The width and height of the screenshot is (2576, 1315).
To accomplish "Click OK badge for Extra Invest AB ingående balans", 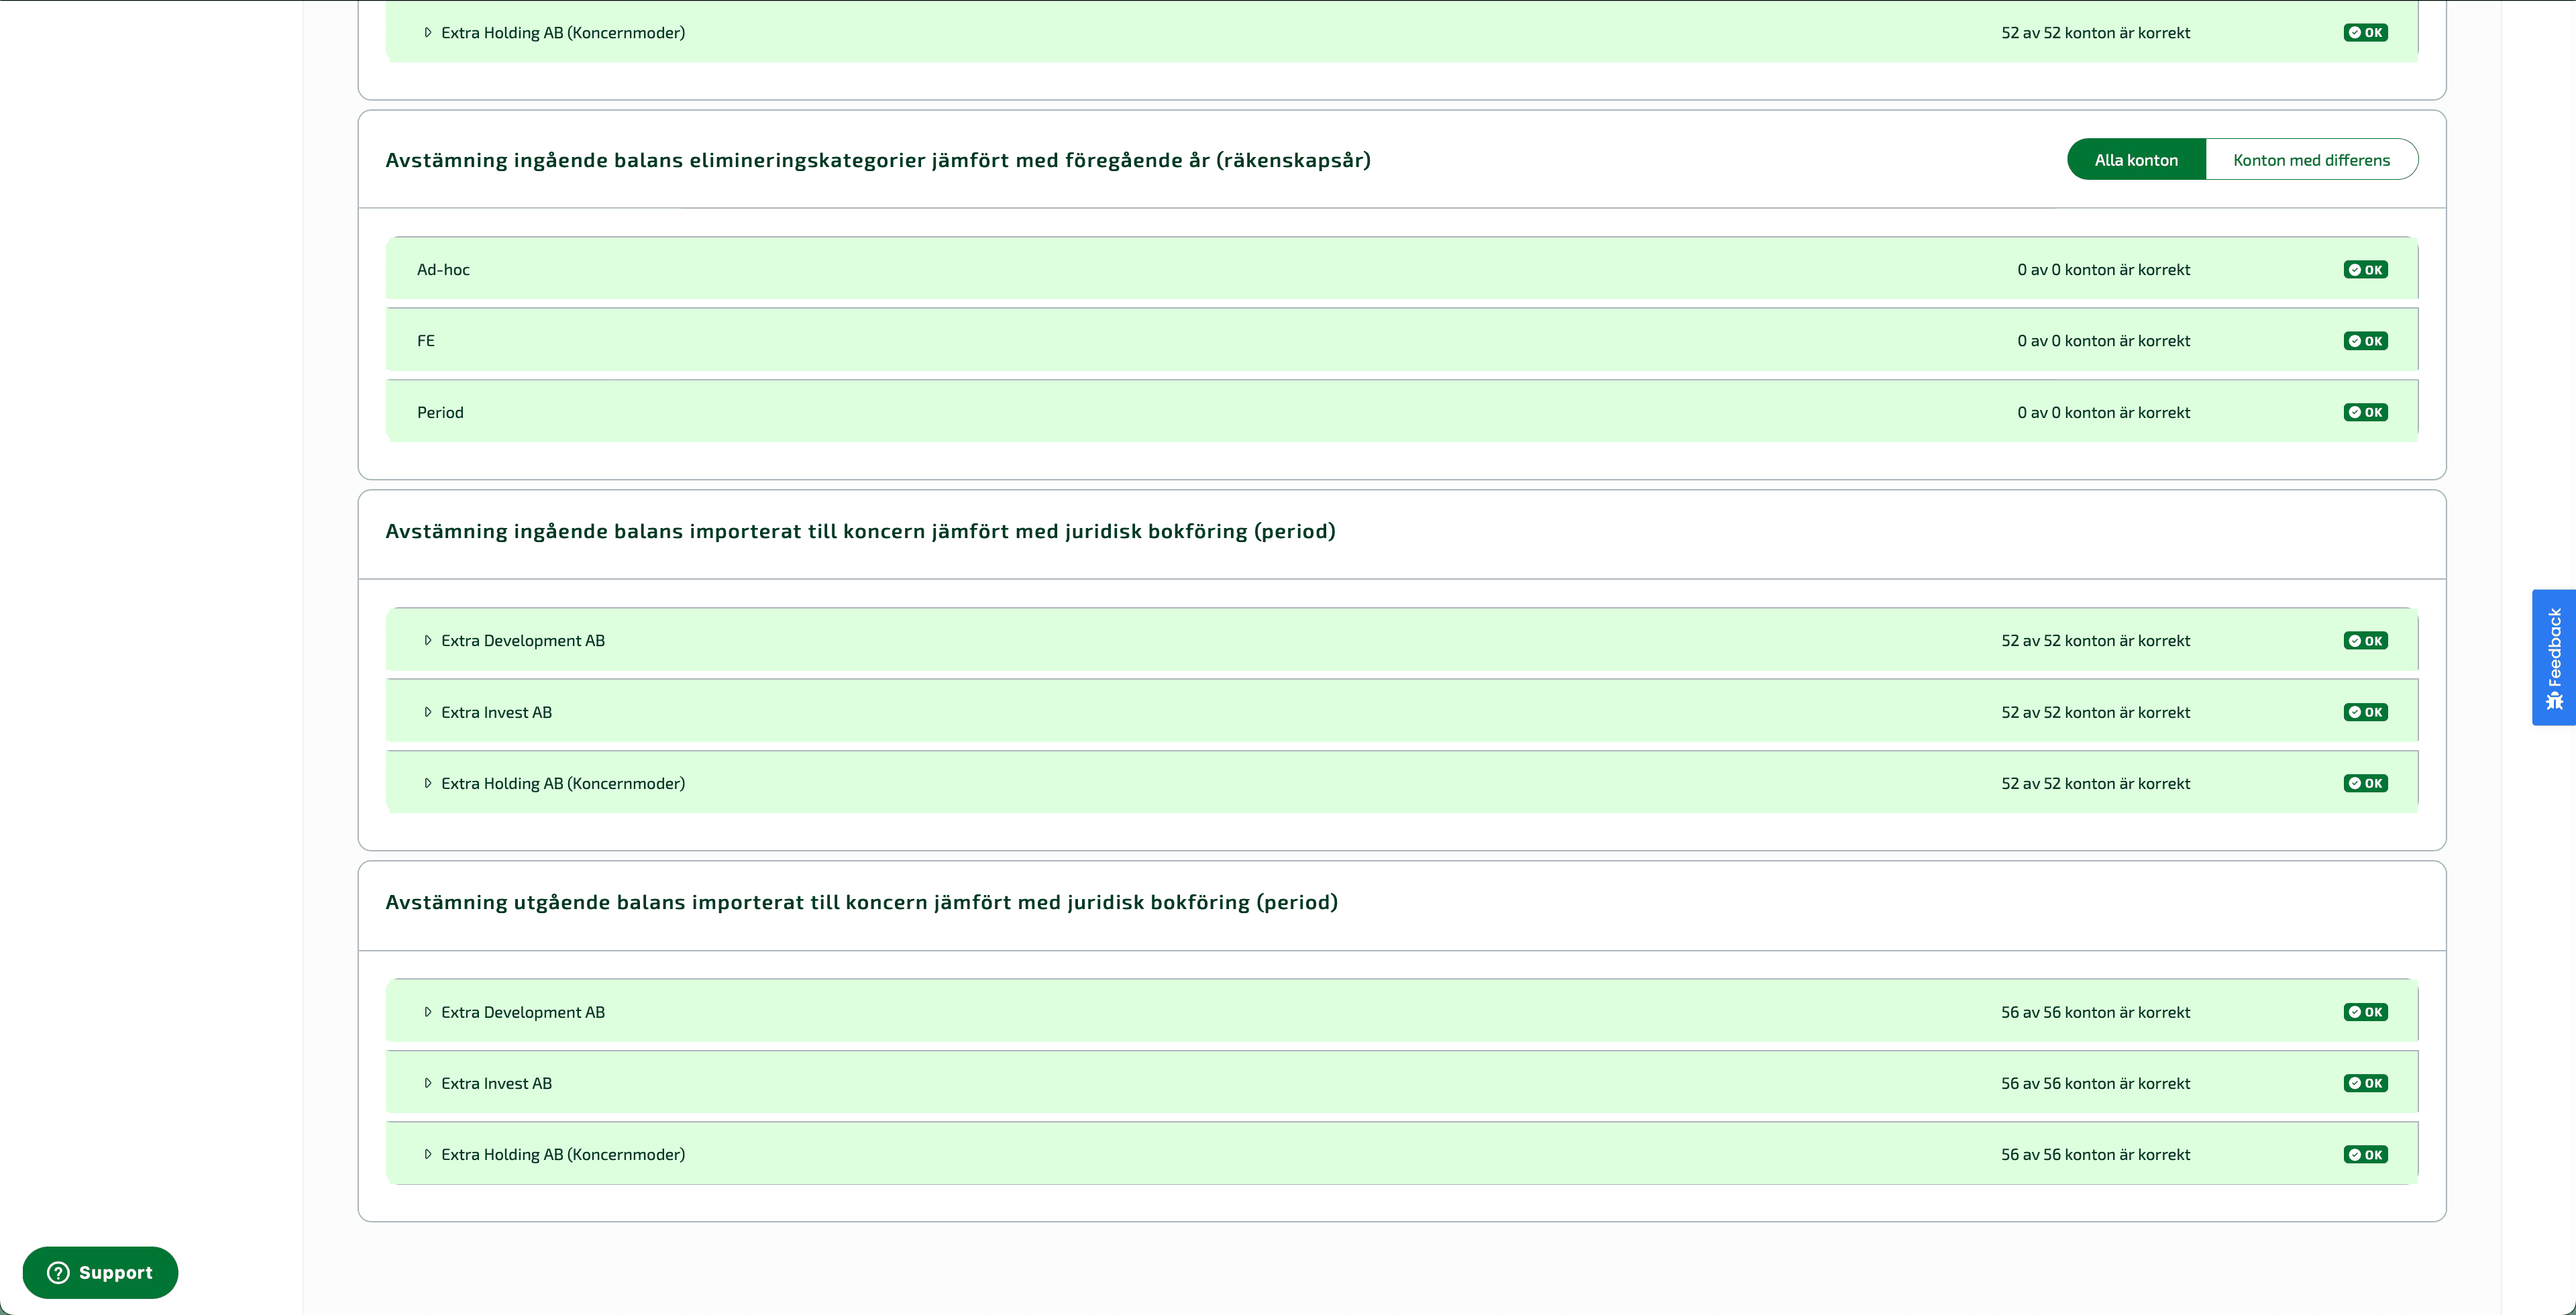I will tap(2365, 712).
